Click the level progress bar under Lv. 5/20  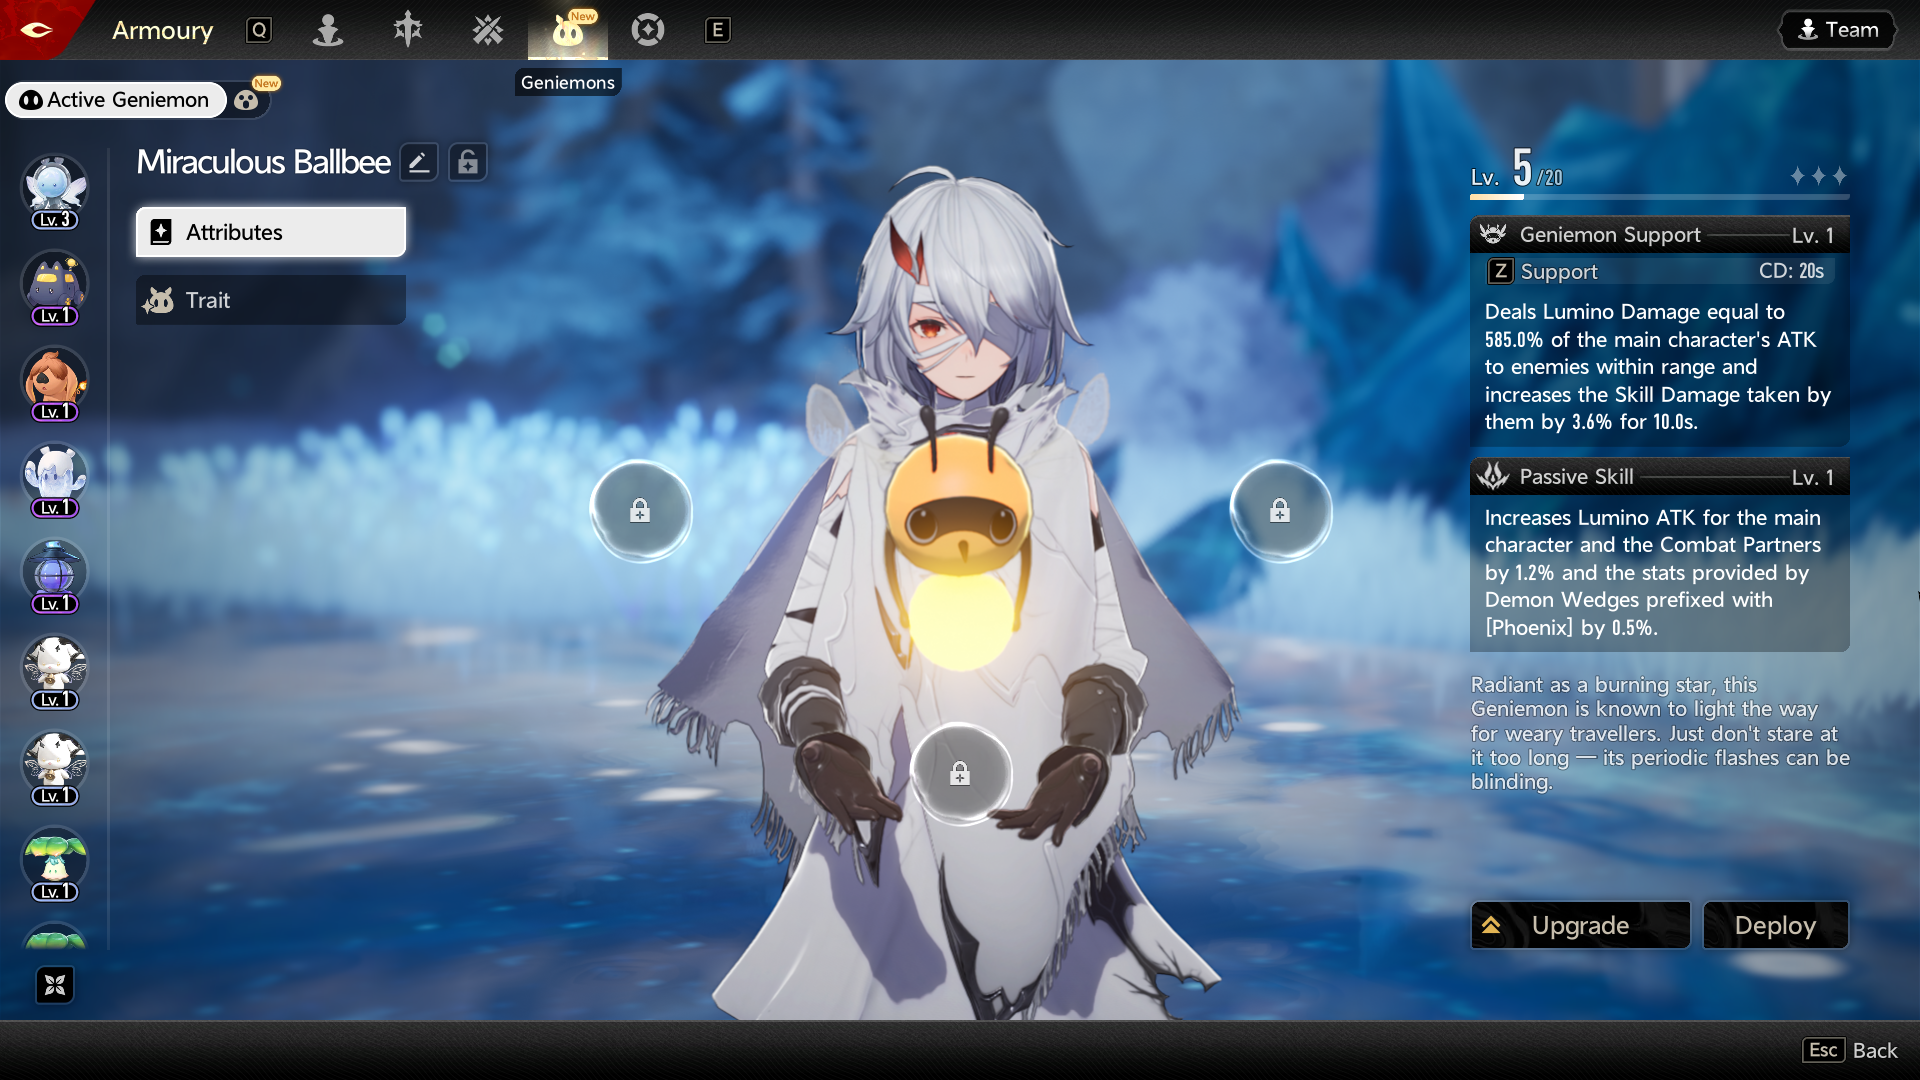coord(1658,197)
